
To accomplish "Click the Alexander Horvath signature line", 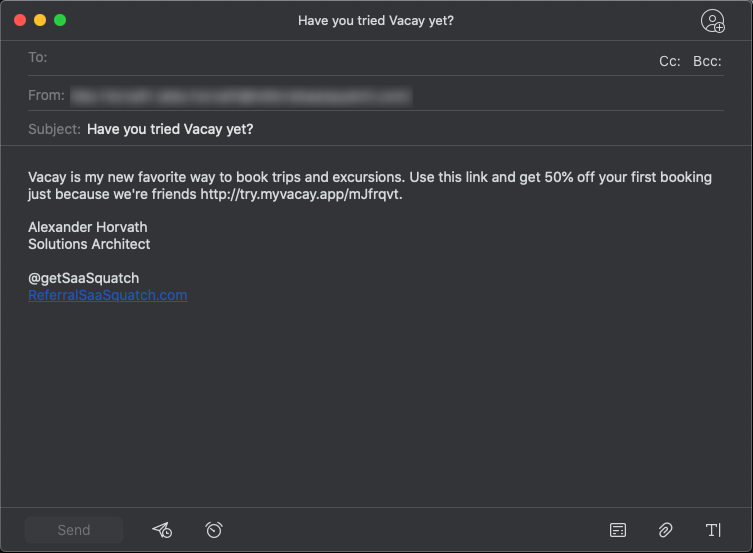I will point(88,227).
